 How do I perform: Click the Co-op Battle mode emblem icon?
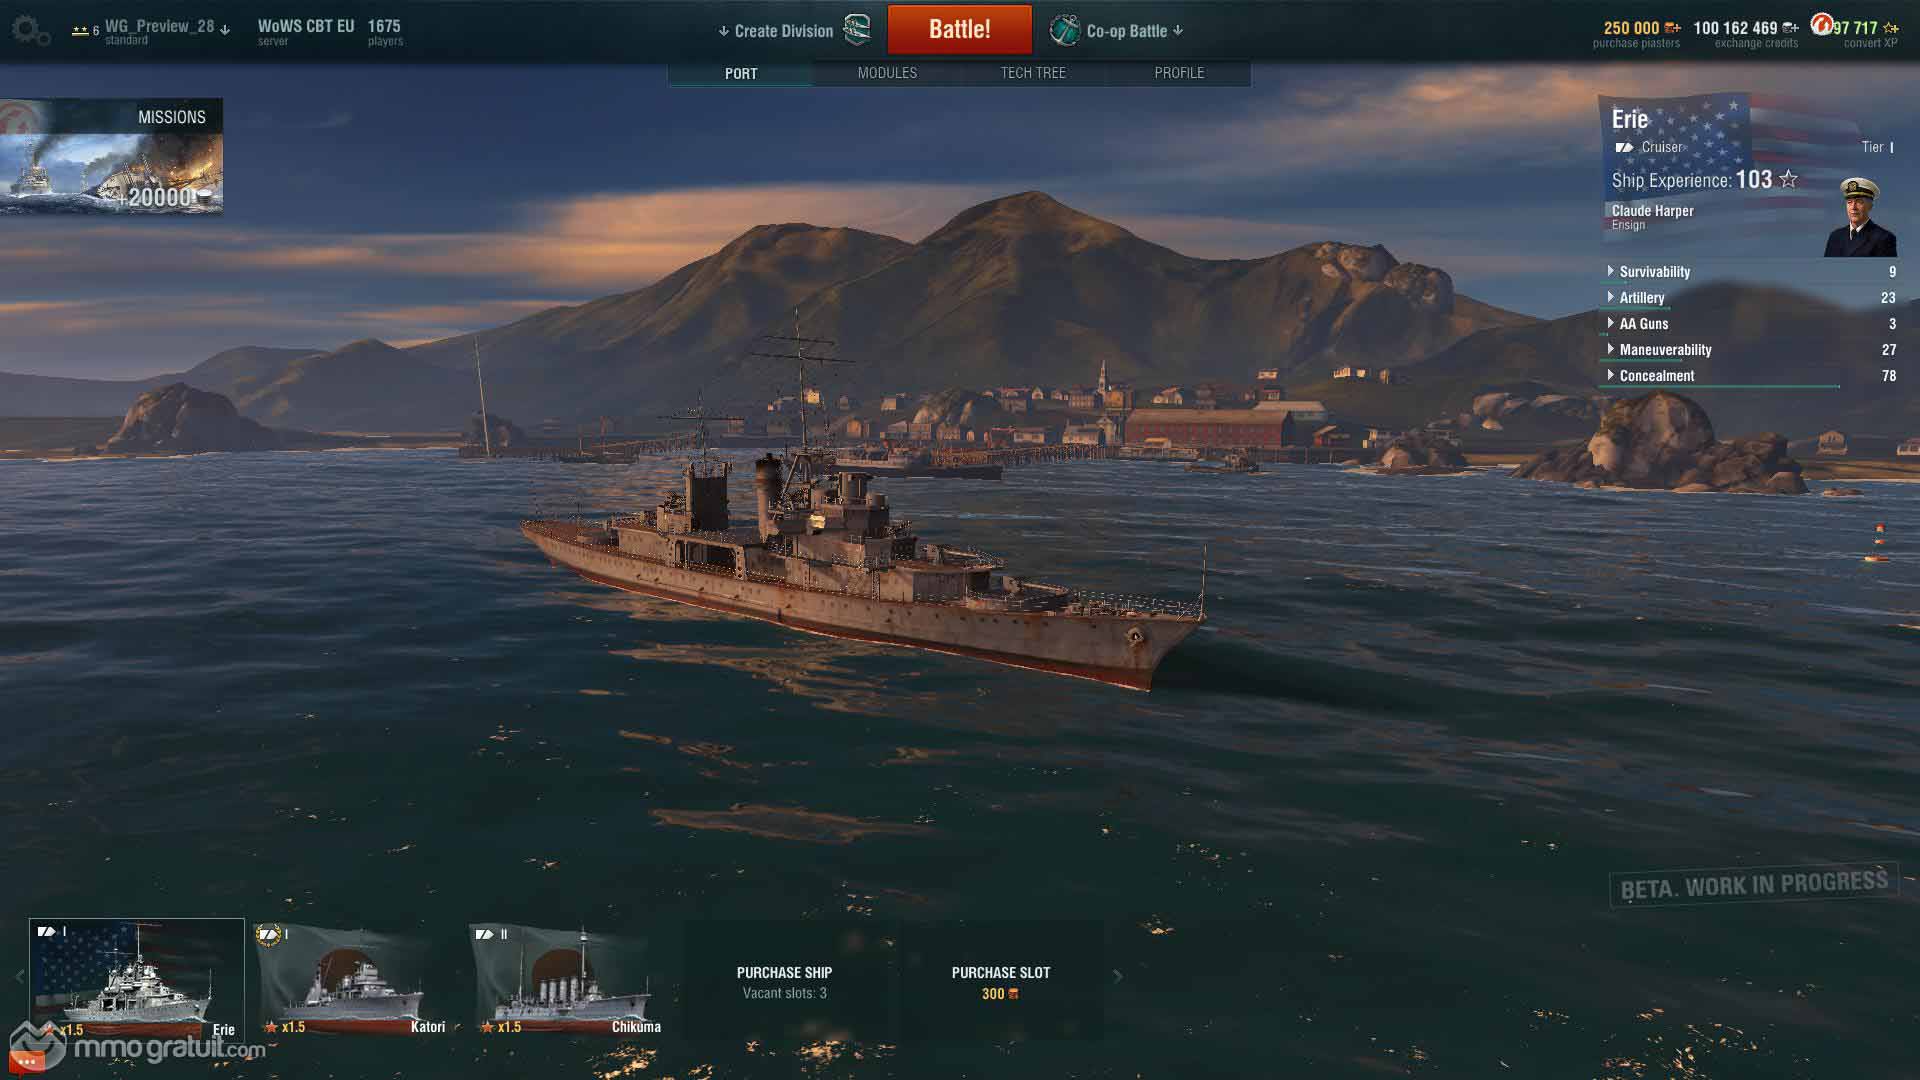tap(1064, 30)
